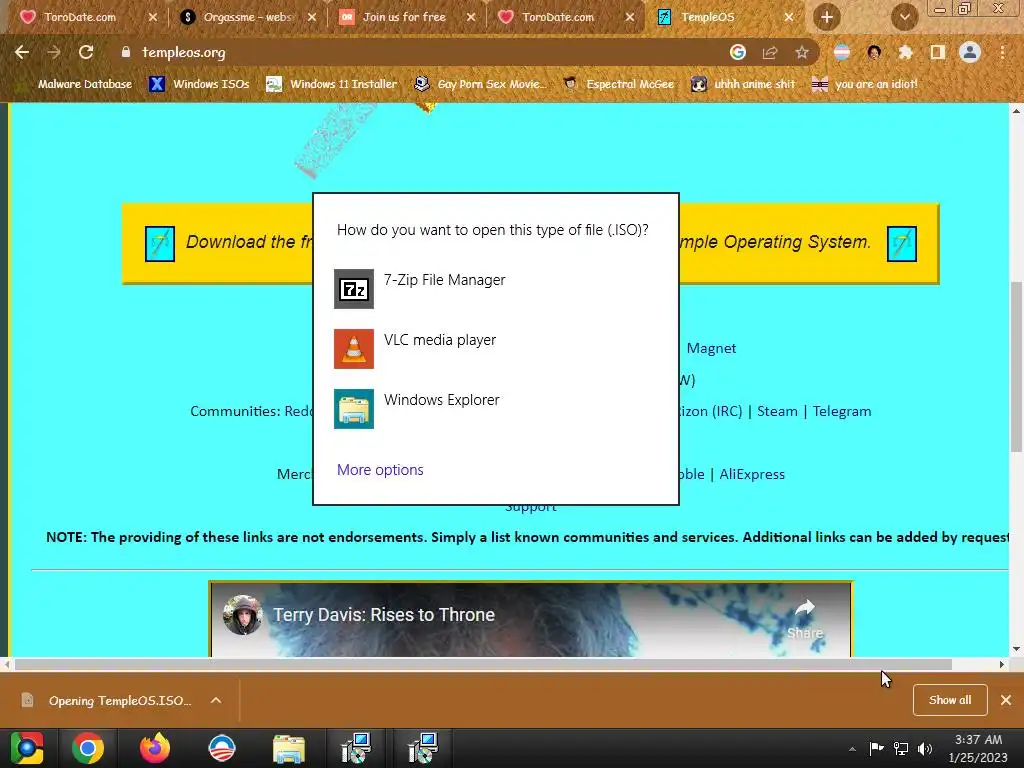Expand the TempleOS.ISO download item chevron

click(216, 700)
